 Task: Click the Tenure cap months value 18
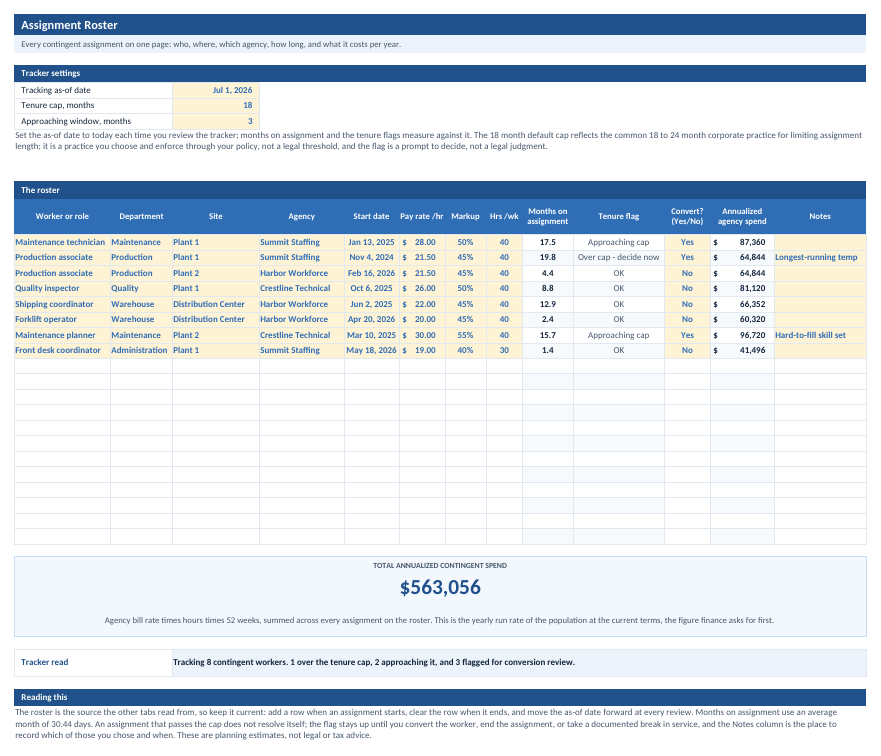click(x=216, y=106)
